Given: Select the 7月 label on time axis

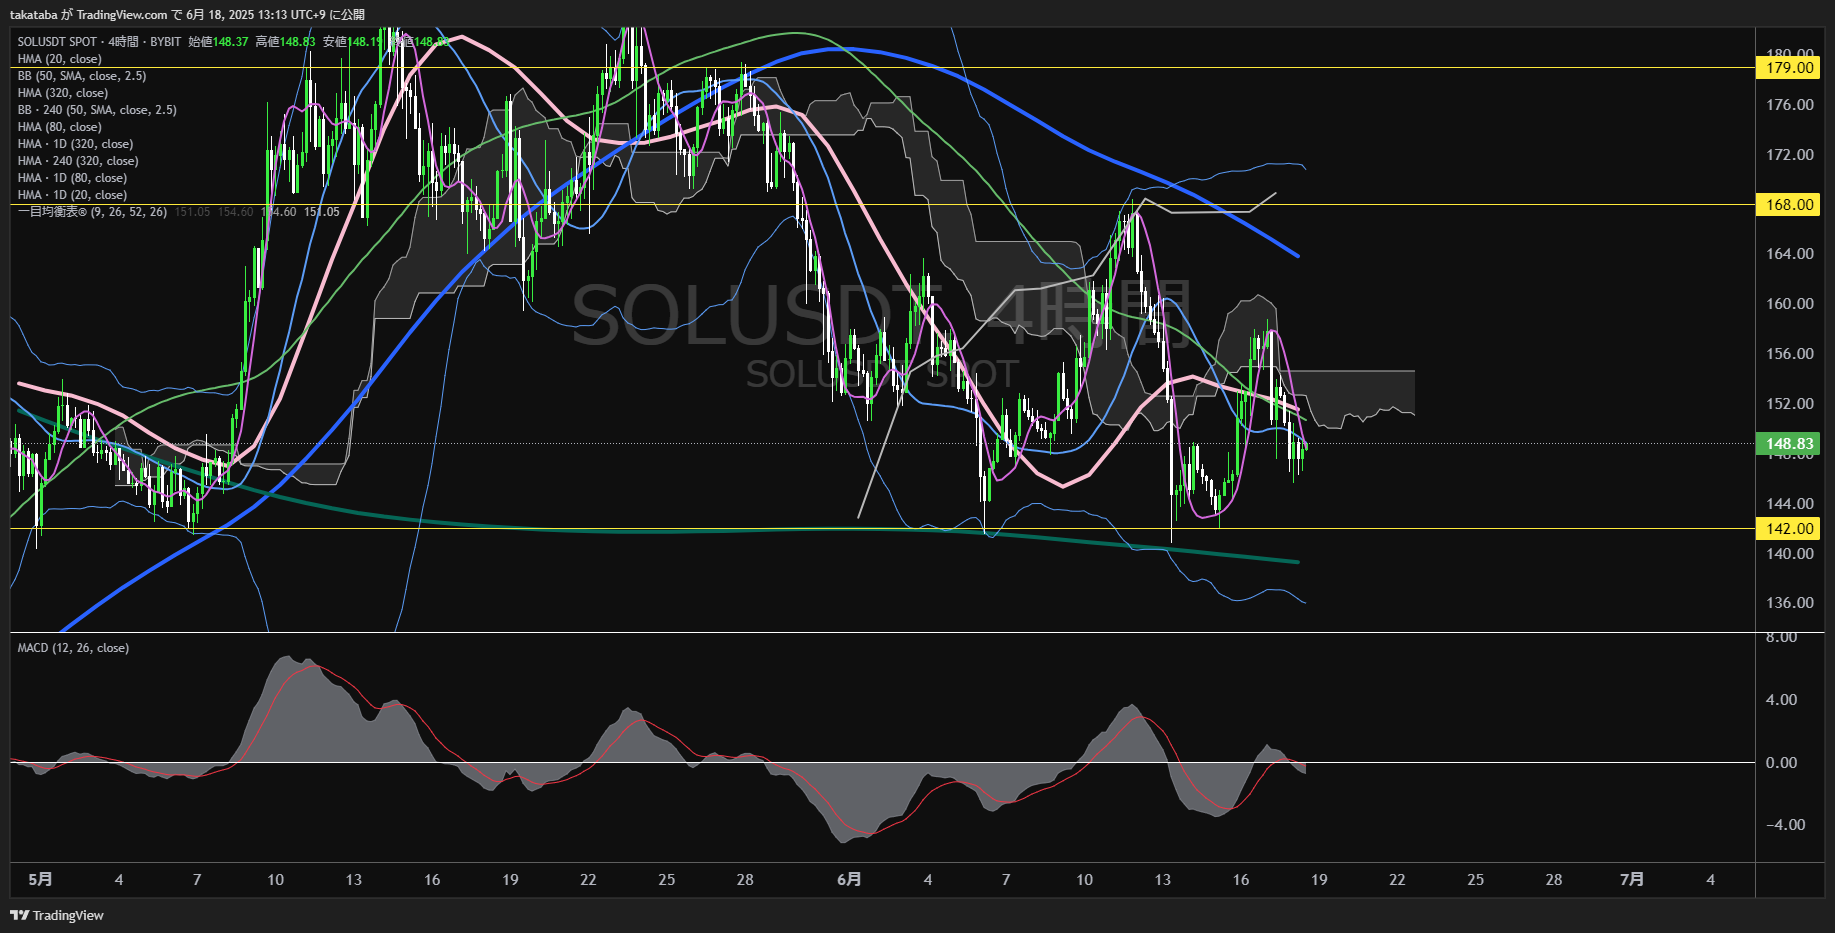Looking at the screenshot, I should (1632, 879).
